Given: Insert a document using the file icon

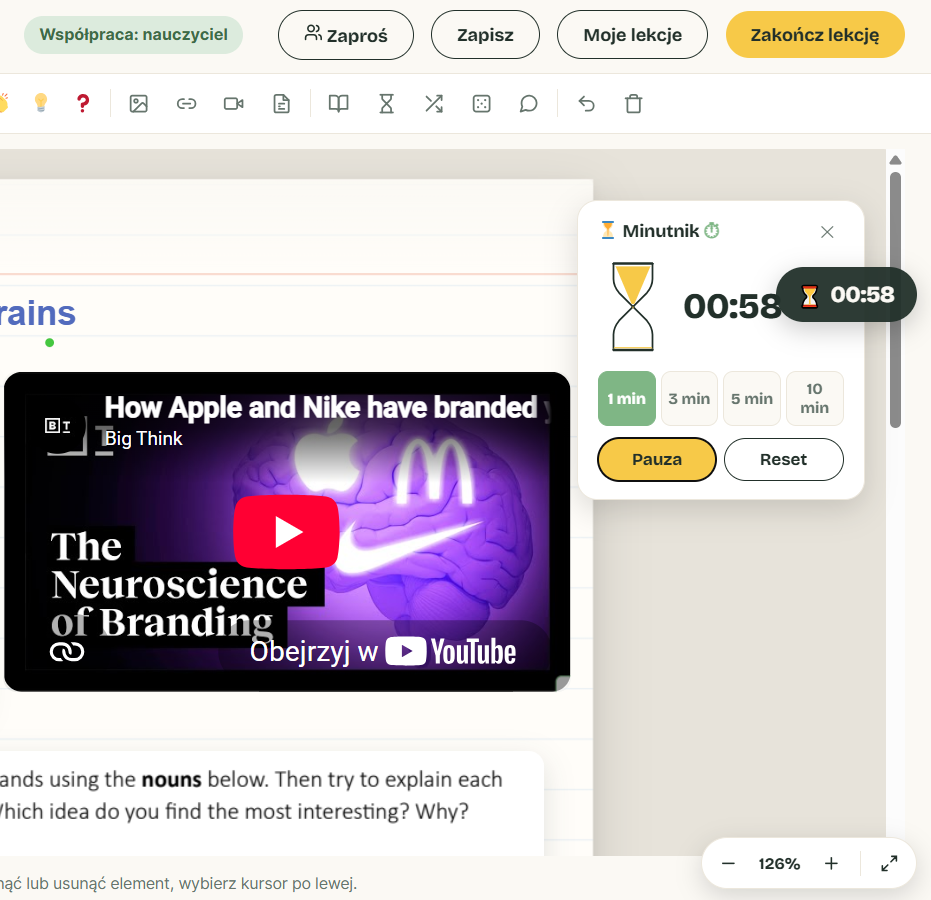Looking at the screenshot, I should pos(281,104).
